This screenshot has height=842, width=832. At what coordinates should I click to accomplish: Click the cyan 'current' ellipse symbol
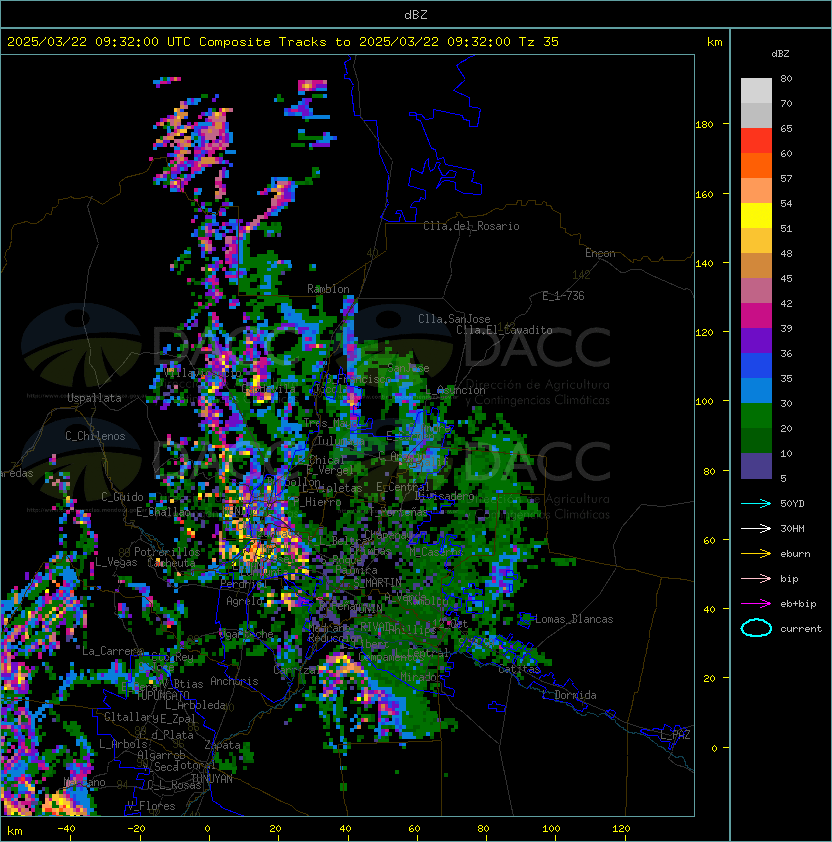click(x=756, y=628)
